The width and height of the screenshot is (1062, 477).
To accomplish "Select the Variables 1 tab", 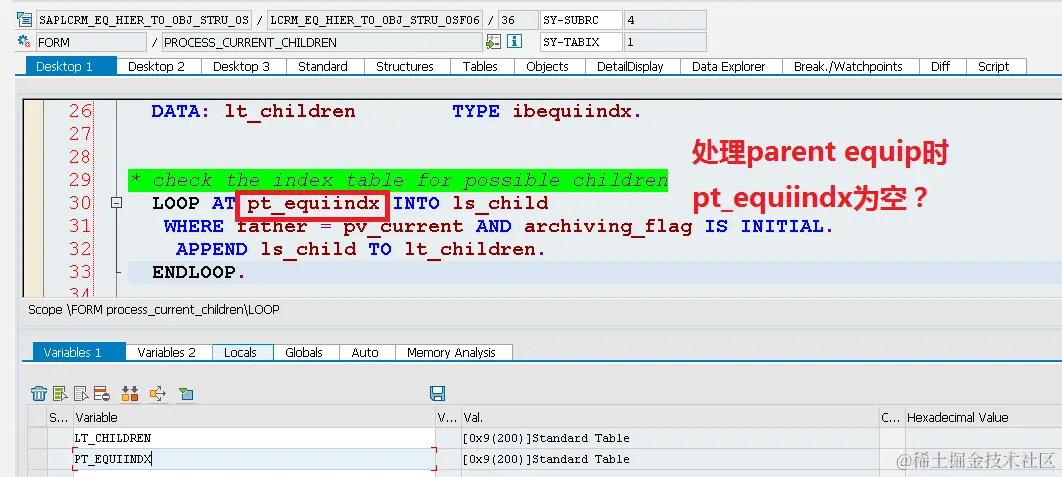I will (x=79, y=352).
